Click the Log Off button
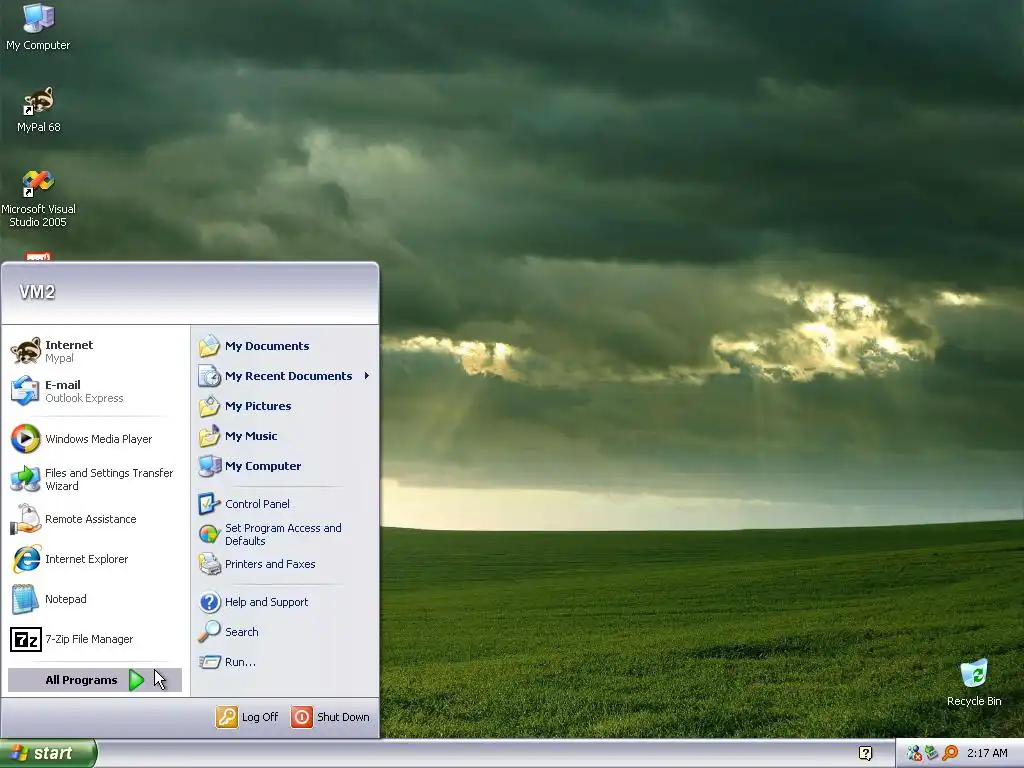This screenshot has width=1024, height=768. coord(248,717)
